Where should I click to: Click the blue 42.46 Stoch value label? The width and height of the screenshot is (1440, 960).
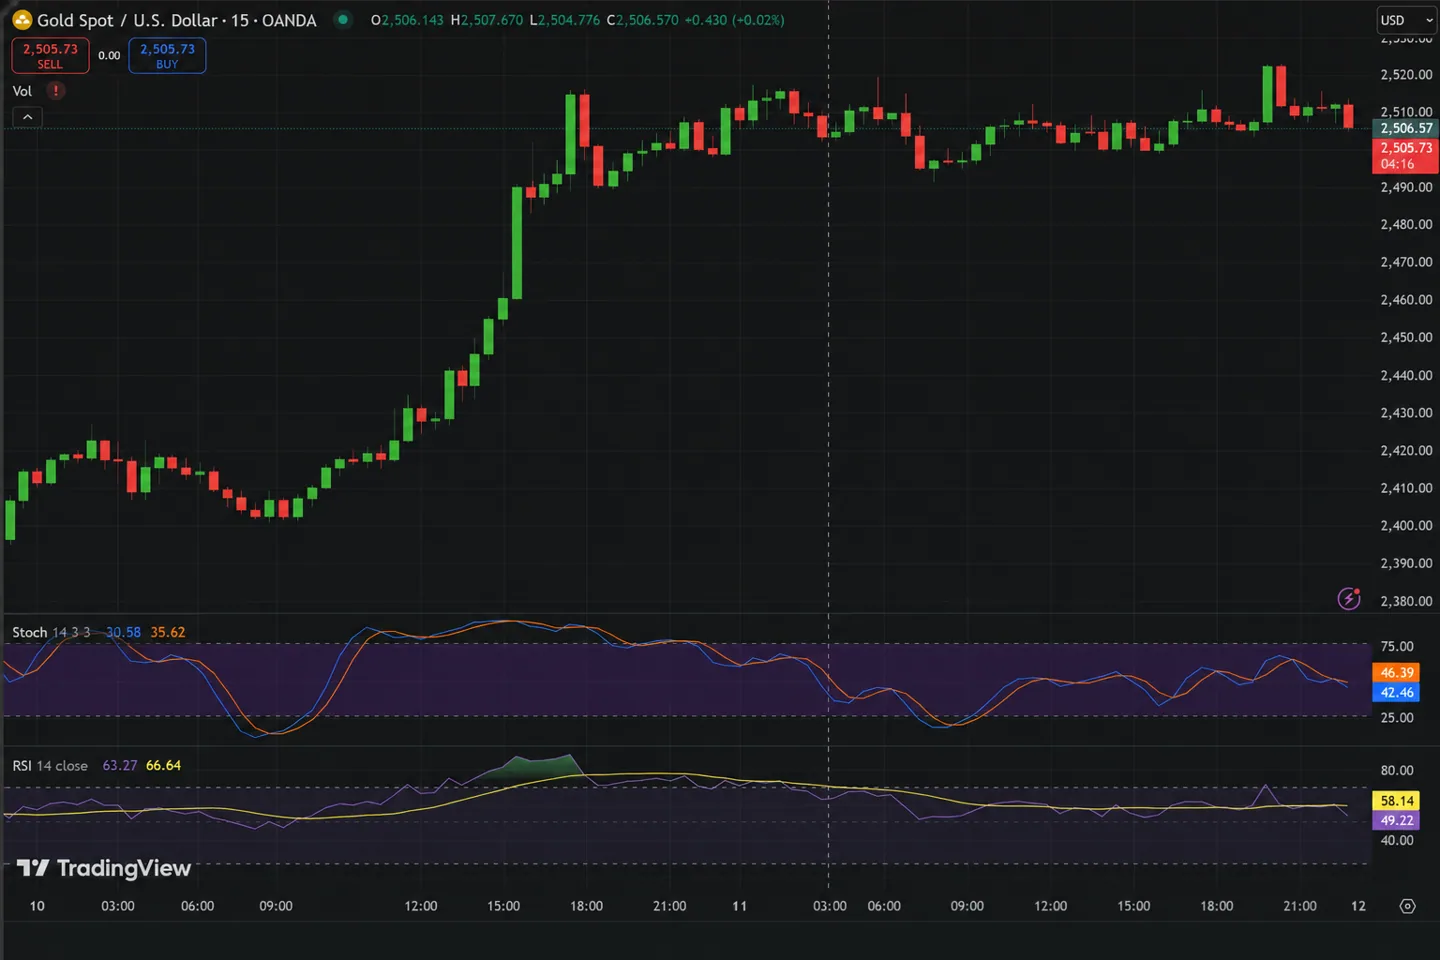coord(1397,692)
